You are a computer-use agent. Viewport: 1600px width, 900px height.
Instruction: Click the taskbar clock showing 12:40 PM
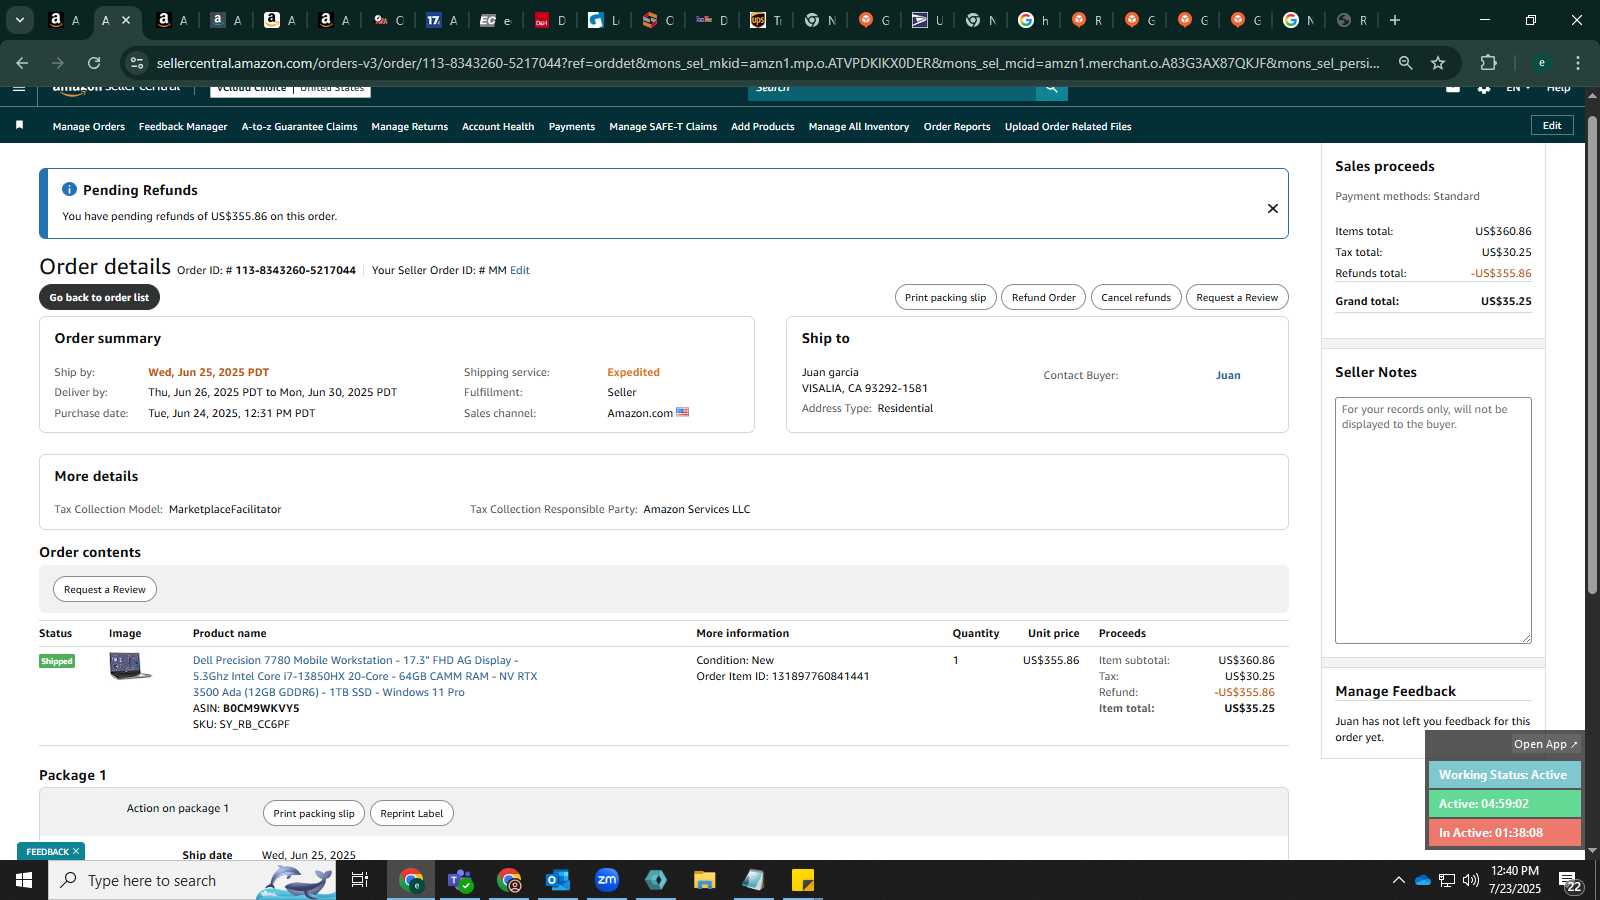[1515, 880]
